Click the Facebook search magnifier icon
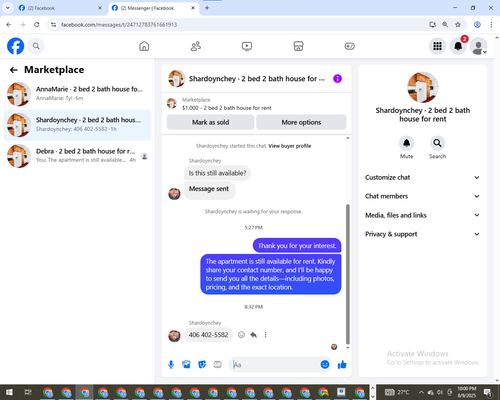Image resolution: width=500 pixels, height=400 pixels. 36,46
